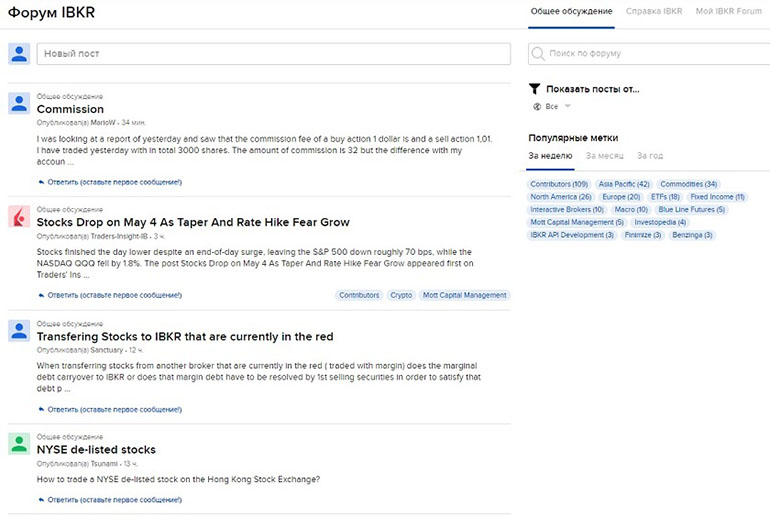Click Ответить under the Stocks Drop post
This screenshot has height=517, width=770.
coord(114,295)
